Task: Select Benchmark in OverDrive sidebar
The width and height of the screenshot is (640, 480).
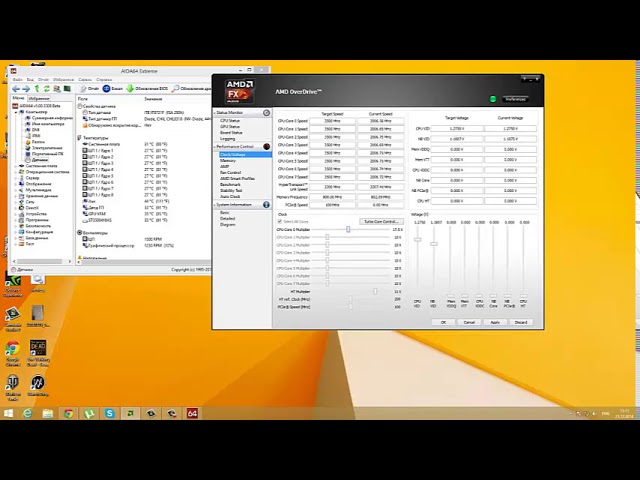Action: point(230,184)
